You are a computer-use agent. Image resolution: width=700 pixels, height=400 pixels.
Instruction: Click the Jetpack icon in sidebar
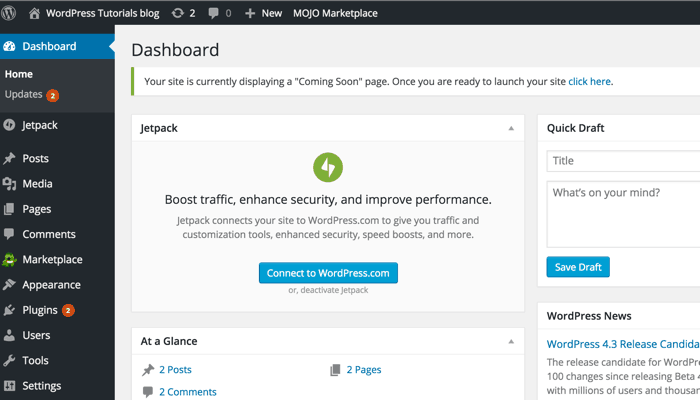[x=9, y=125]
